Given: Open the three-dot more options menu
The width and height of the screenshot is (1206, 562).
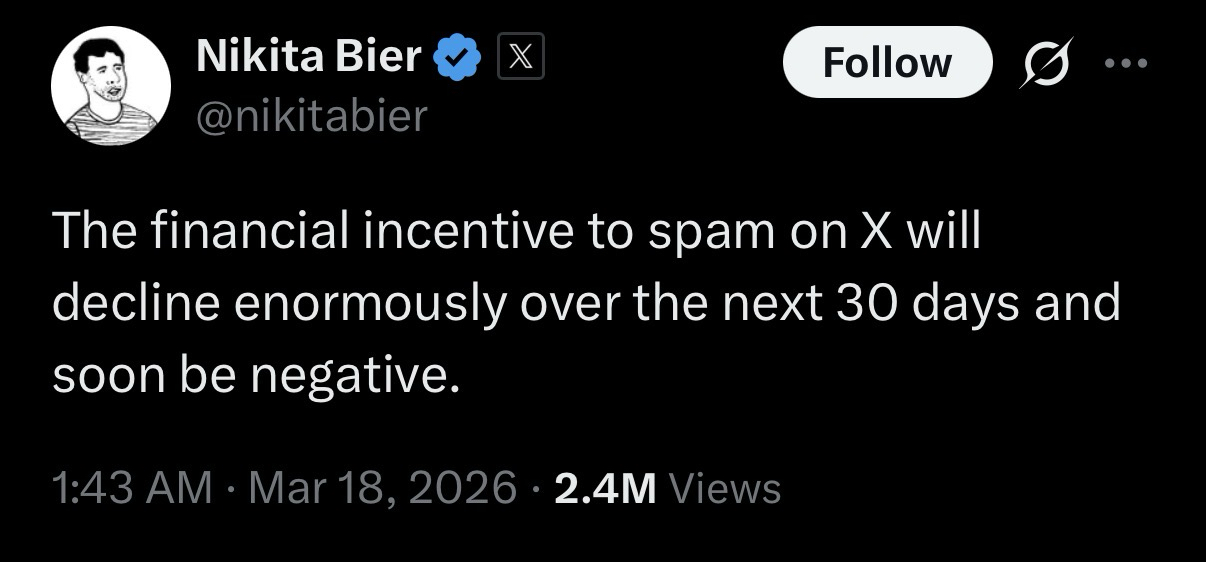Looking at the screenshot, I should coord(1128,64).
